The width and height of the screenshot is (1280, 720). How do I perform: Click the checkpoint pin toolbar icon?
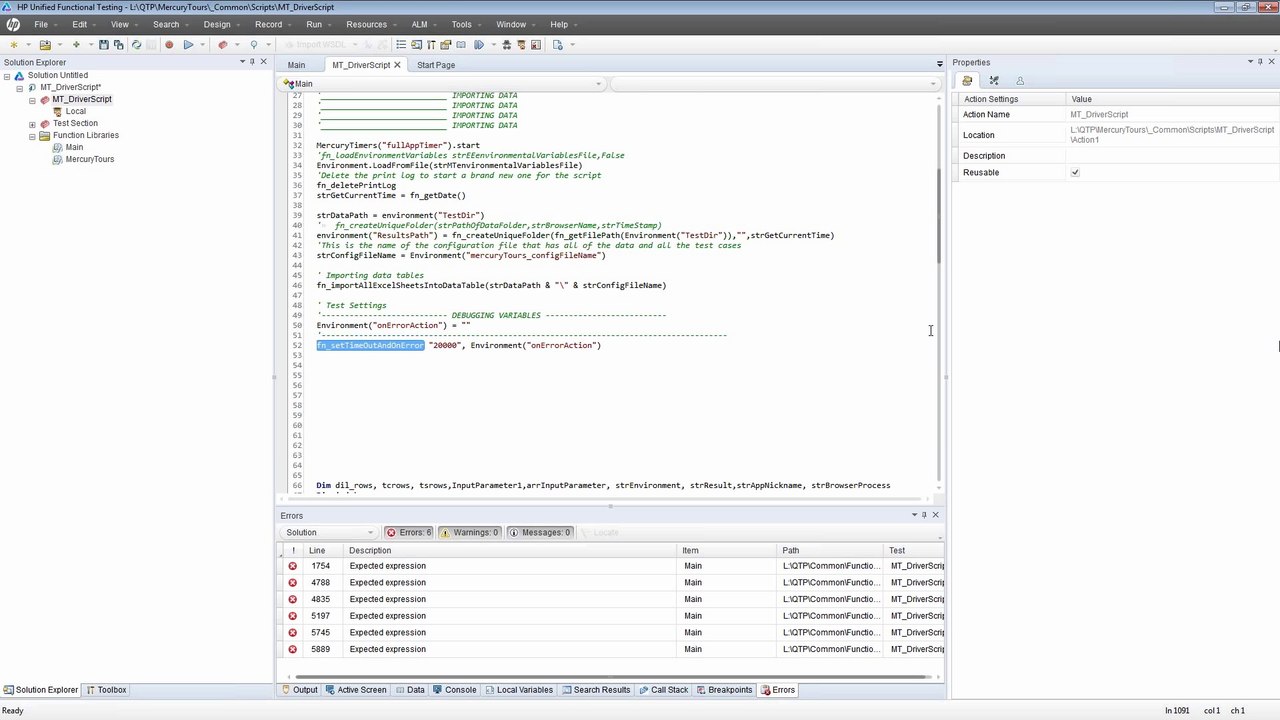coord(254,45)
